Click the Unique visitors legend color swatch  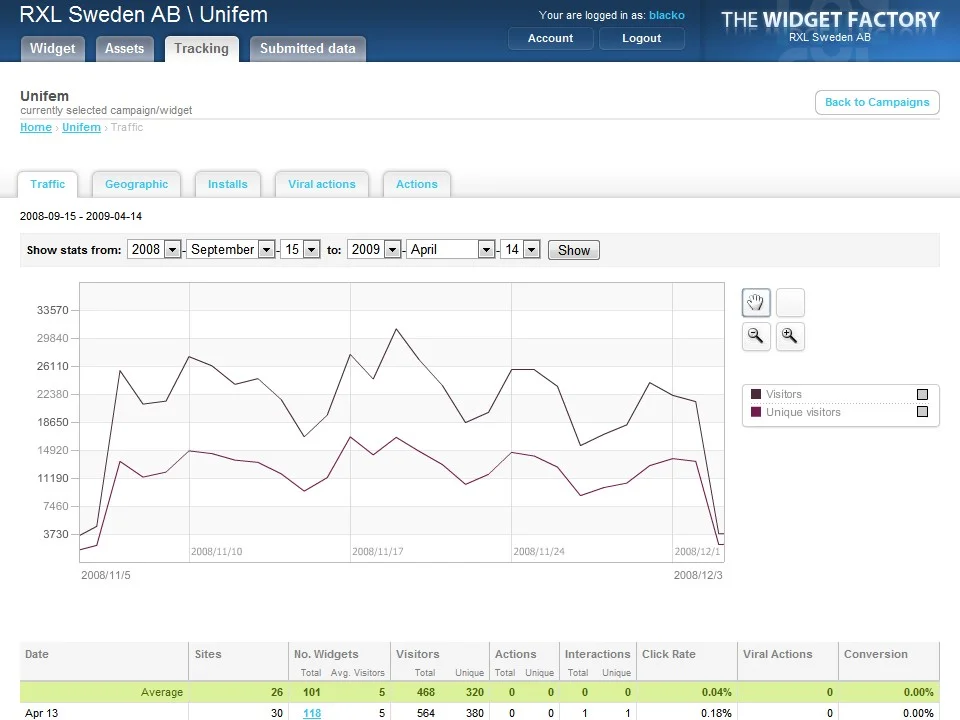click(756, 411)
